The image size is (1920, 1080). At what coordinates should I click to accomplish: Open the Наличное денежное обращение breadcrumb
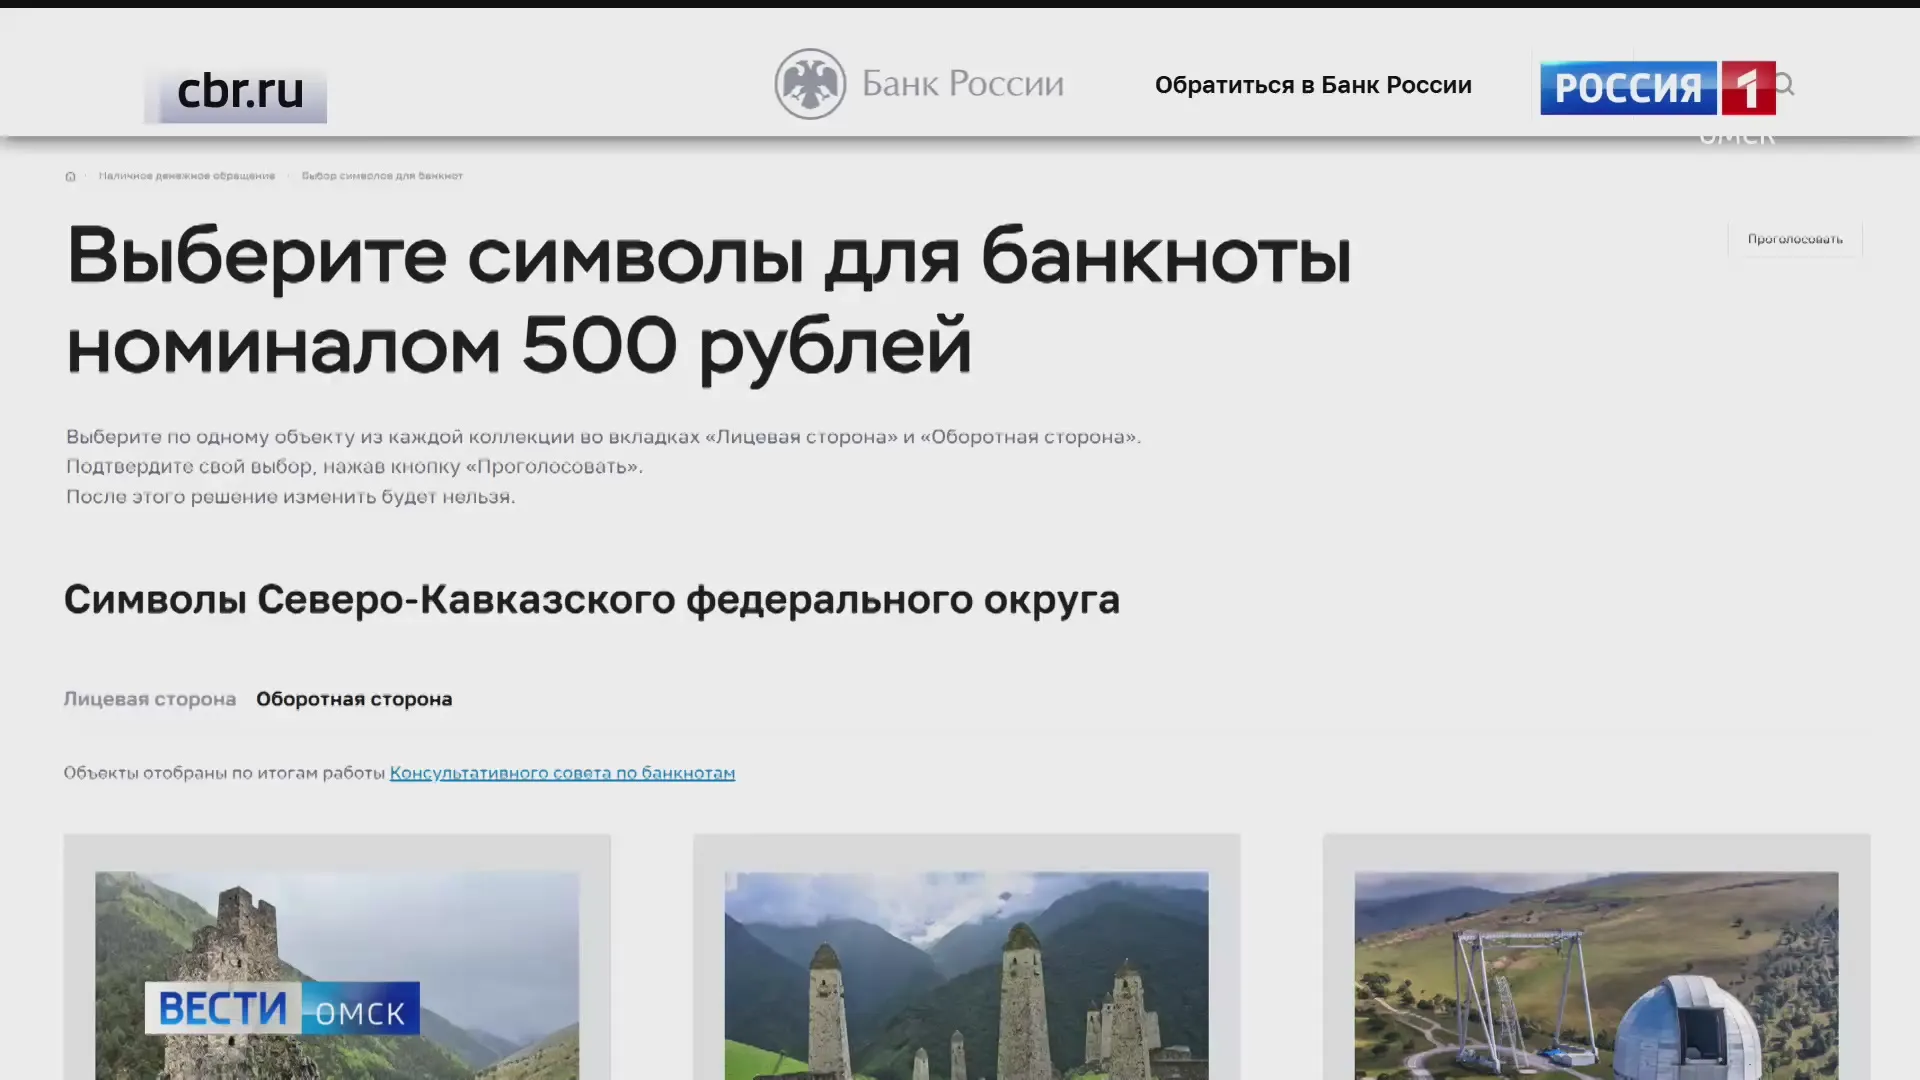tap(187, 176)
